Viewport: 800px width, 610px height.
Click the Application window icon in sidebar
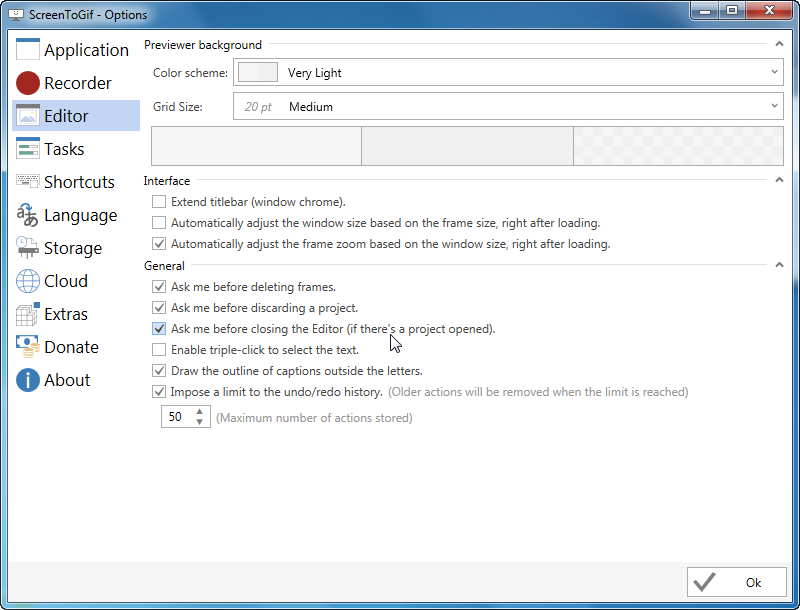[28, 49]
